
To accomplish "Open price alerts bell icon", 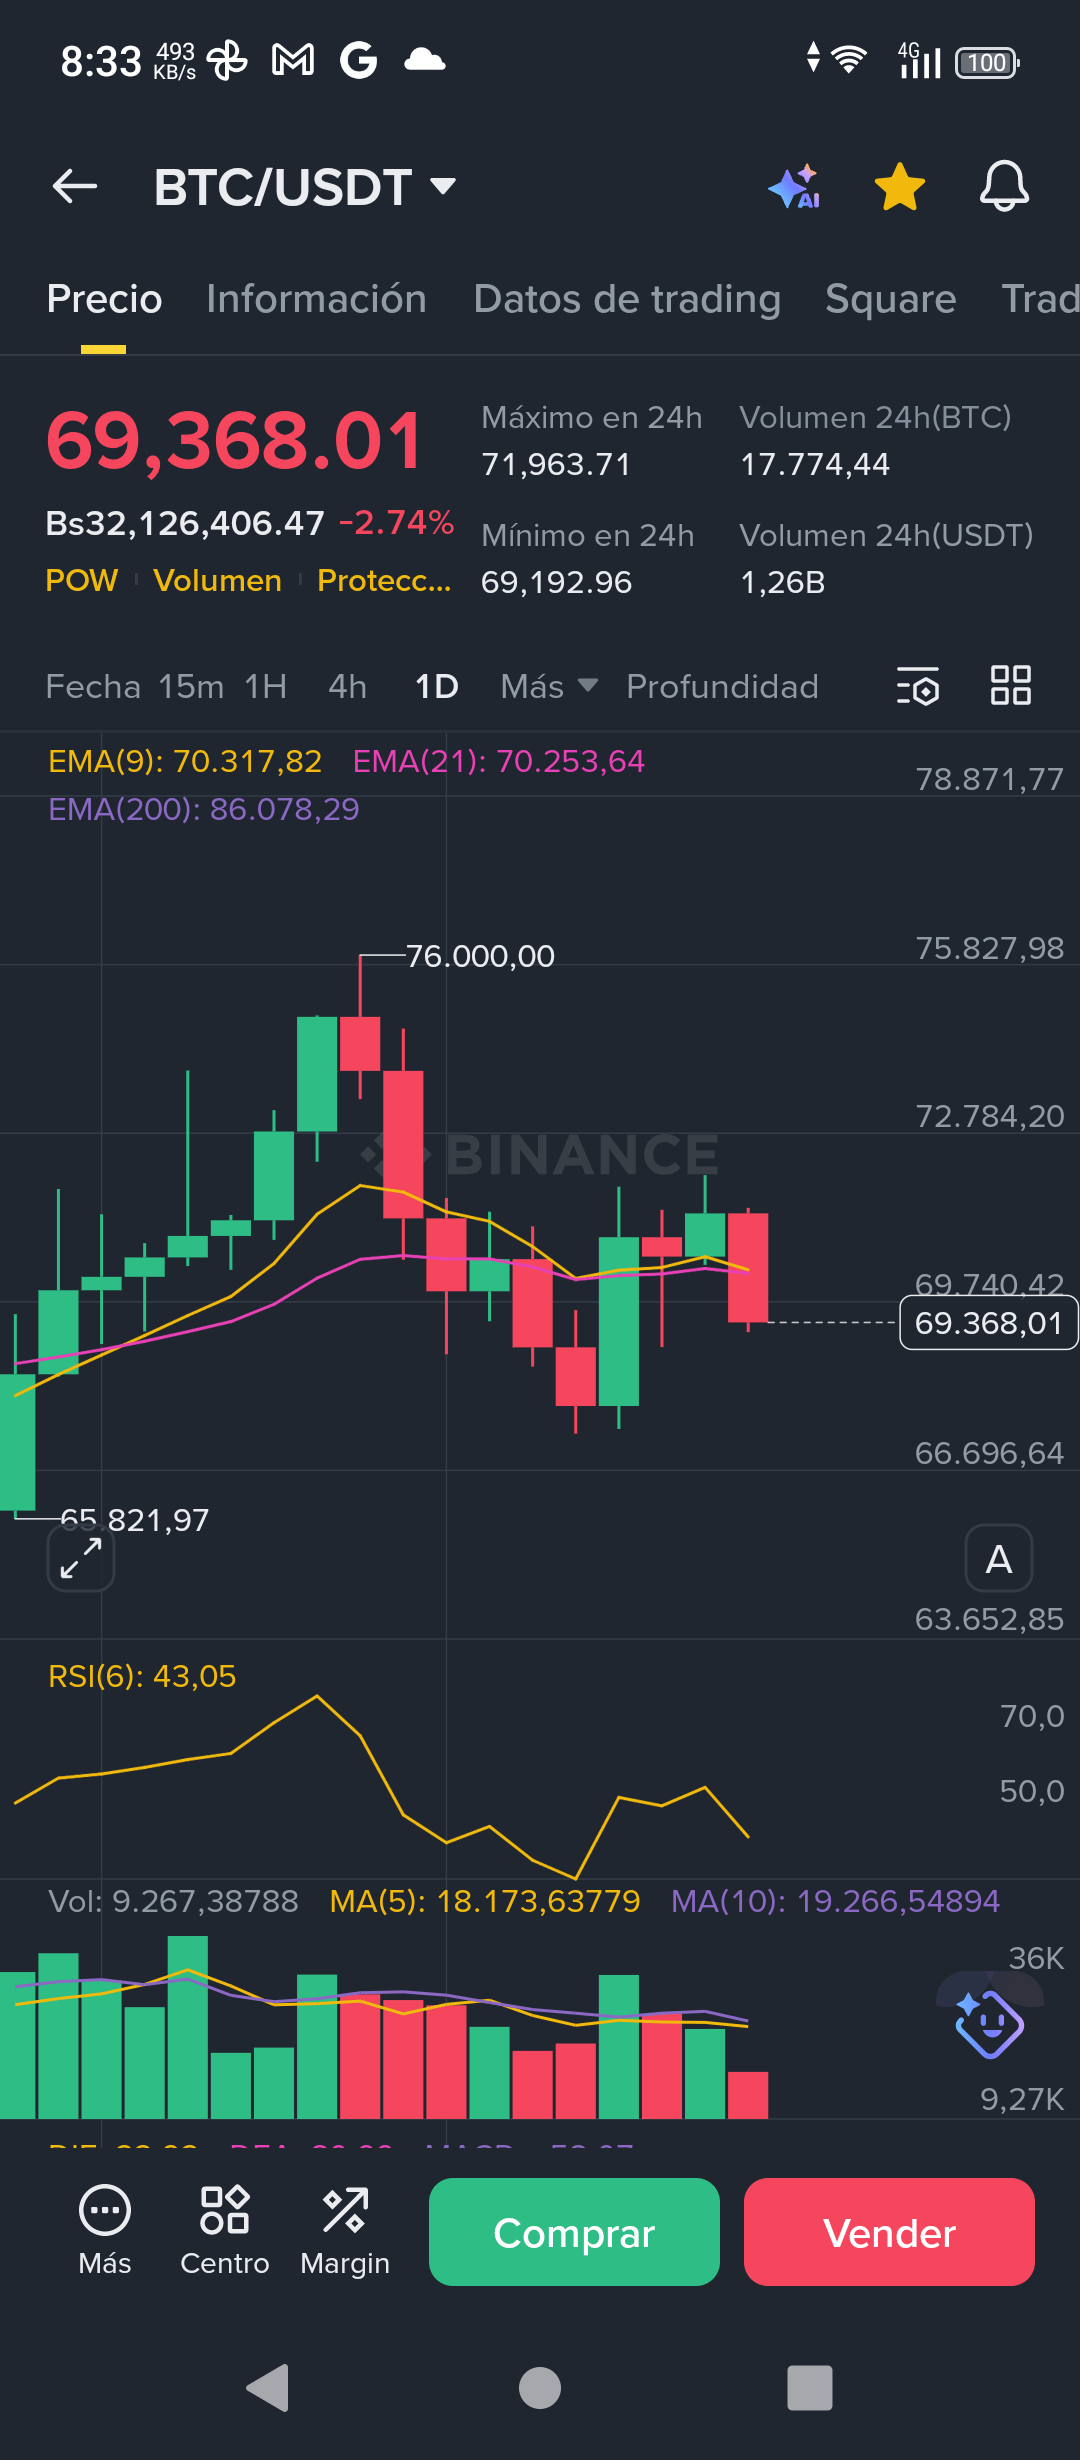I will [1004, 186].
